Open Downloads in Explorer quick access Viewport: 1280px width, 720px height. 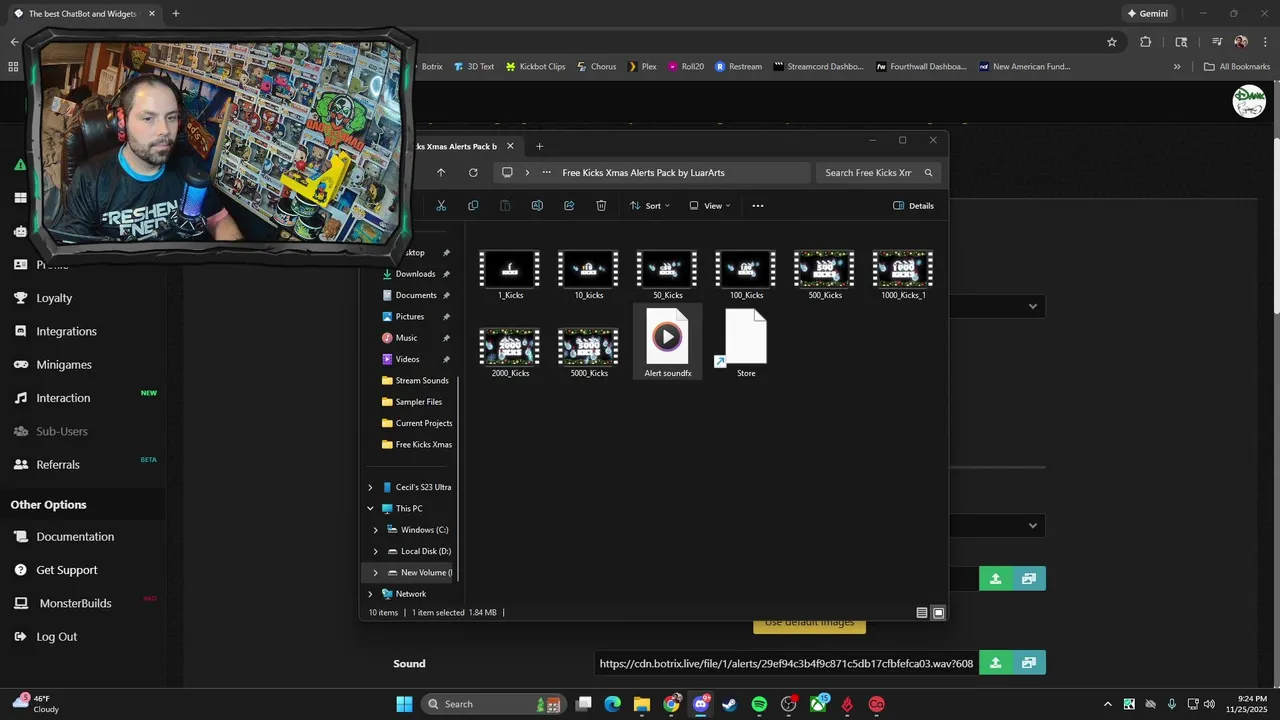[415, 274]
